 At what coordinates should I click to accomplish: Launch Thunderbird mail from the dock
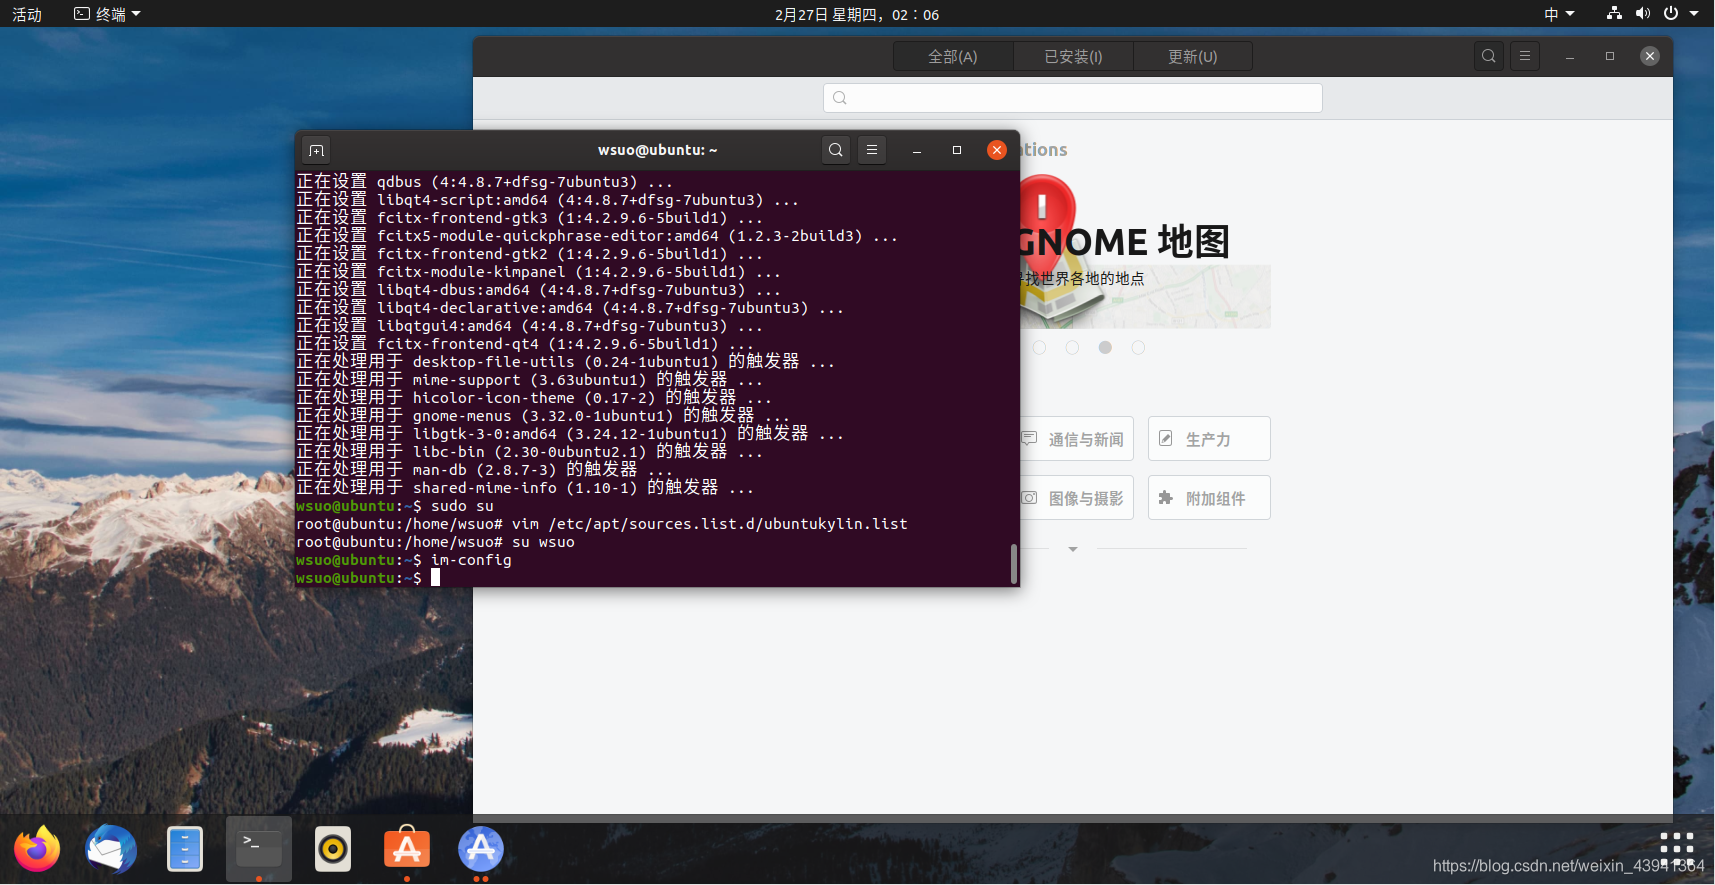click(111, 849)
